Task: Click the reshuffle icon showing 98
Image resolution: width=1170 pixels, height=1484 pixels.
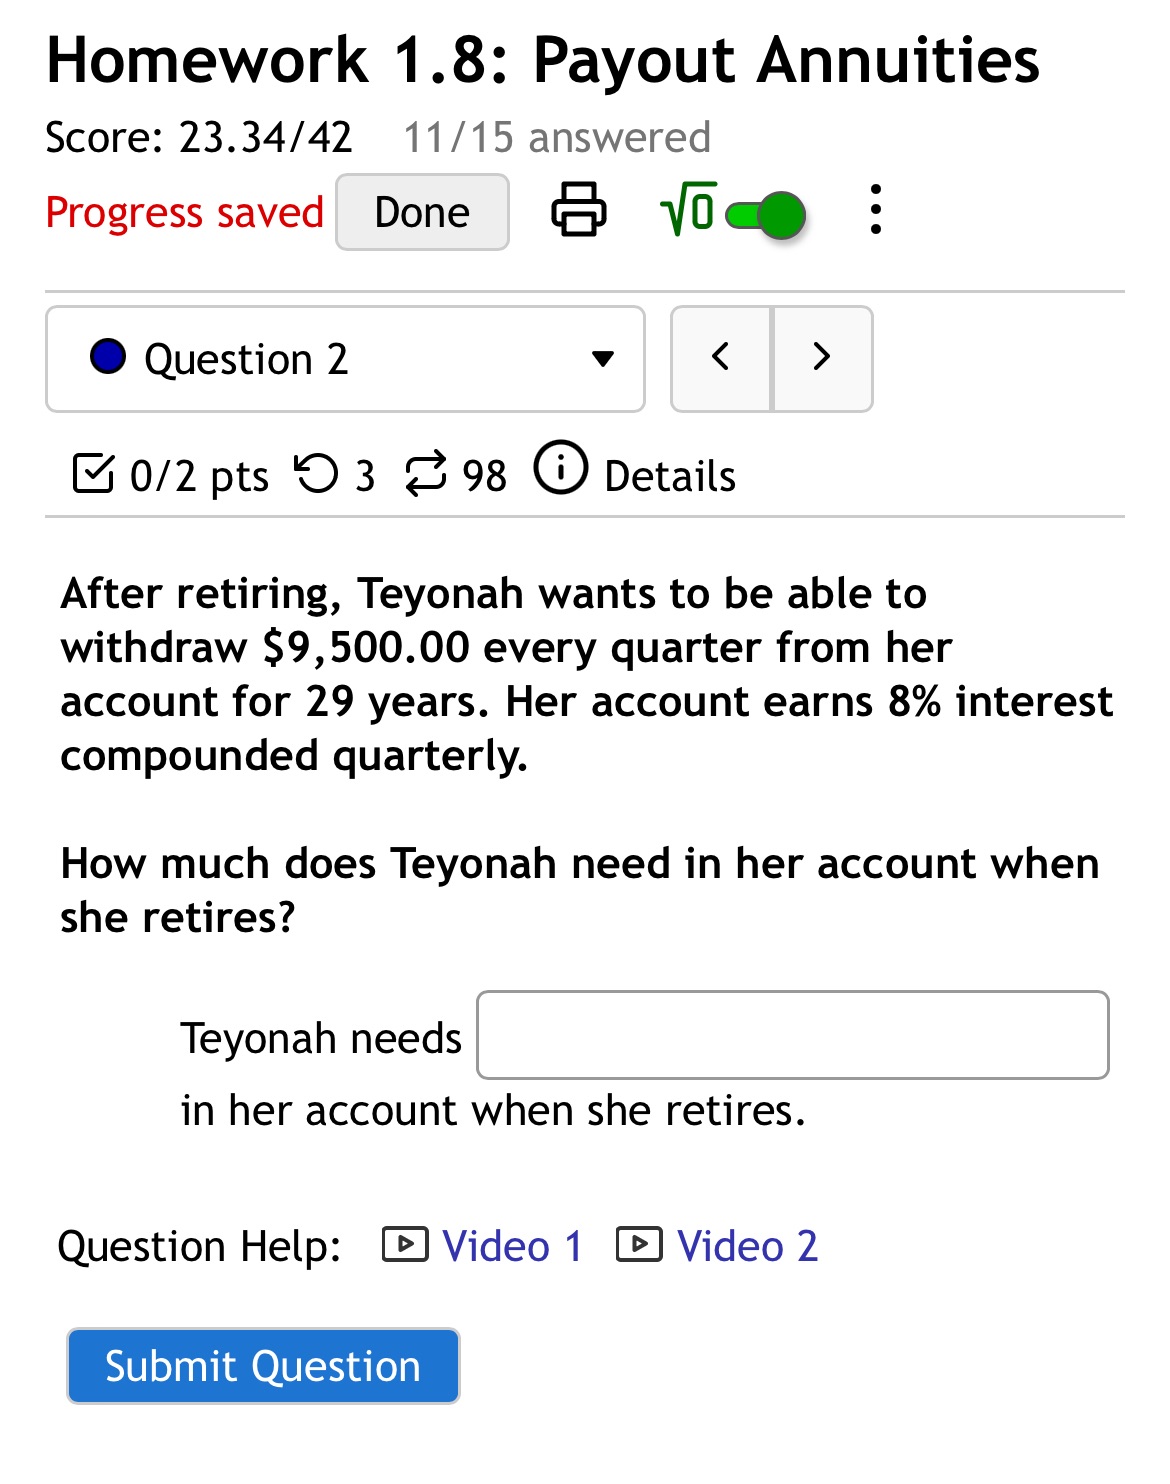Action: tap(425, 474)
